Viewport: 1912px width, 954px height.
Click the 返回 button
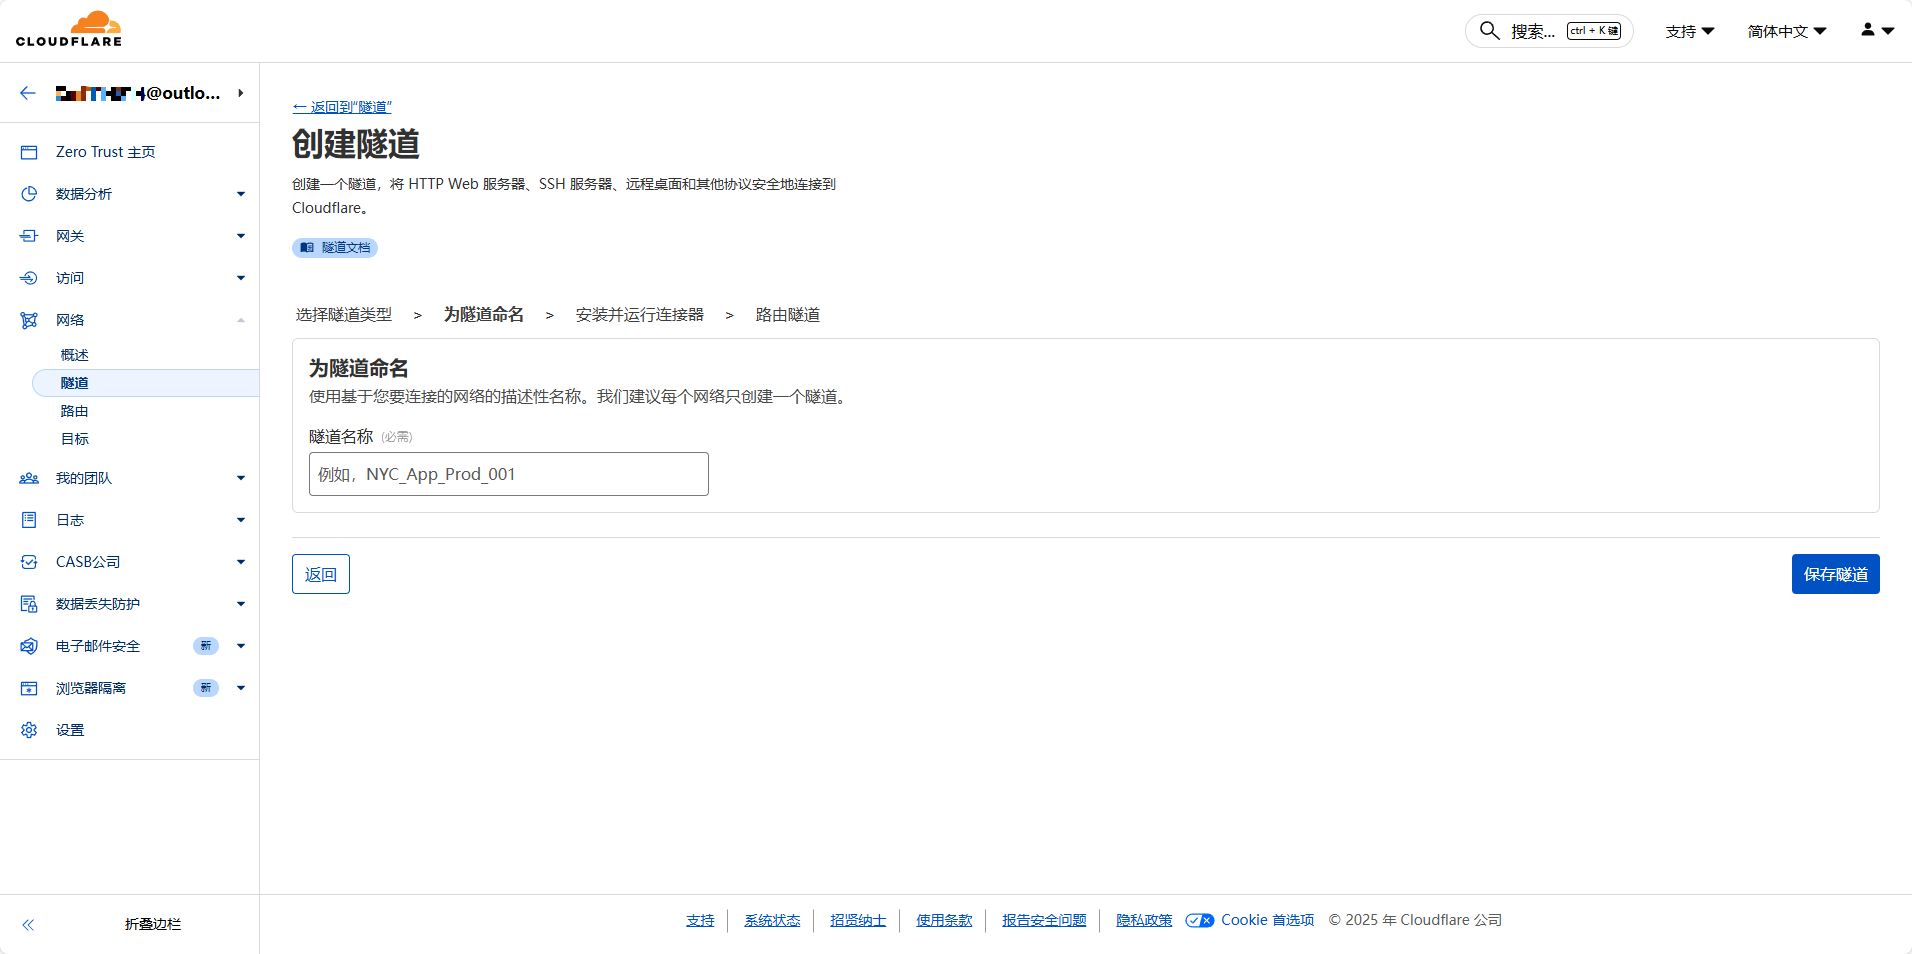(321, 574)
